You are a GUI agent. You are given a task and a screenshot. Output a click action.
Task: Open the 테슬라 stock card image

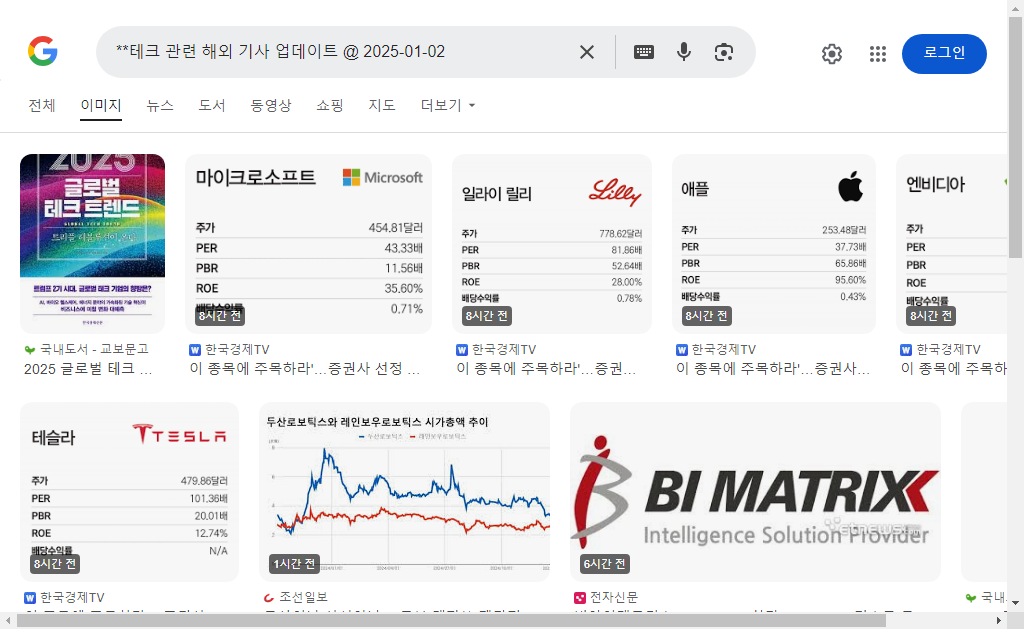click(x=129, y=492)
